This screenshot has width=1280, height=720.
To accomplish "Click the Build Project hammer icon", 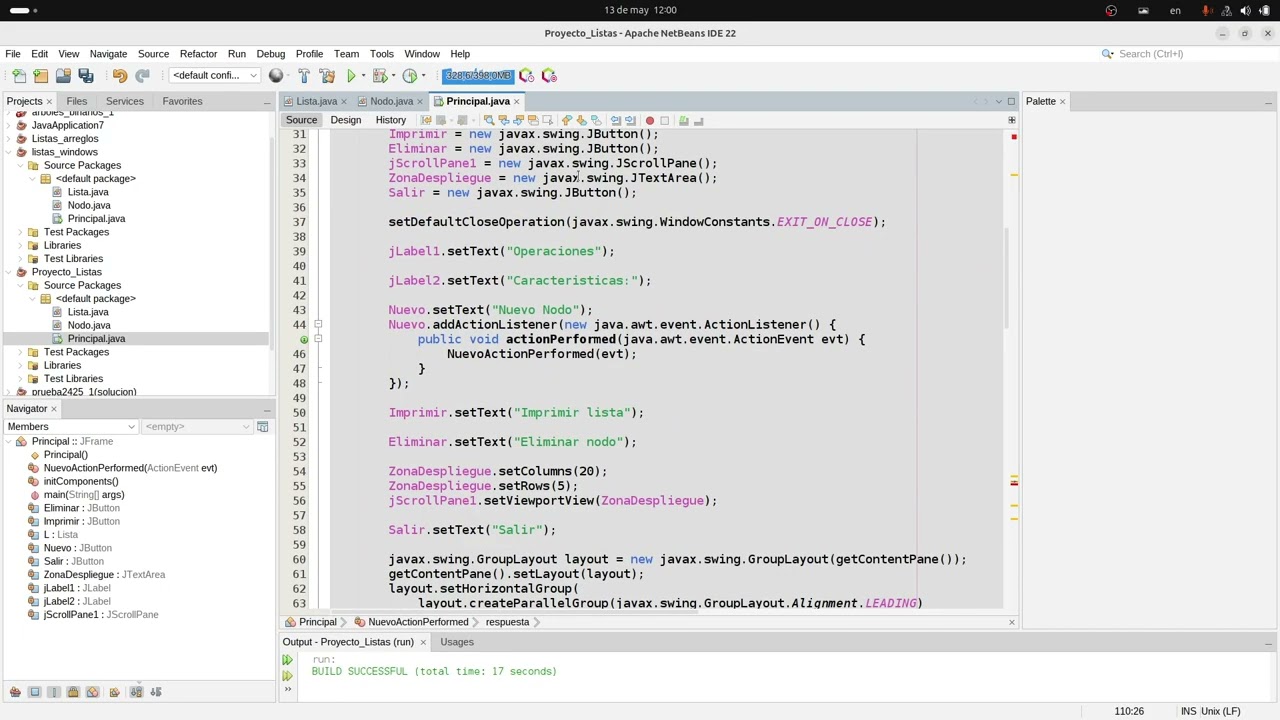I will coord(304,76).
